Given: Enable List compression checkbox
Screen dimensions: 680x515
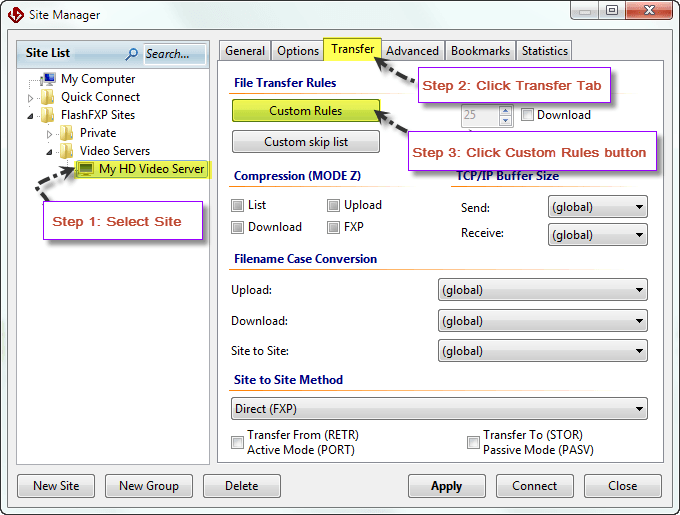Looking at the screenshot, I should (x=238, y=205).
